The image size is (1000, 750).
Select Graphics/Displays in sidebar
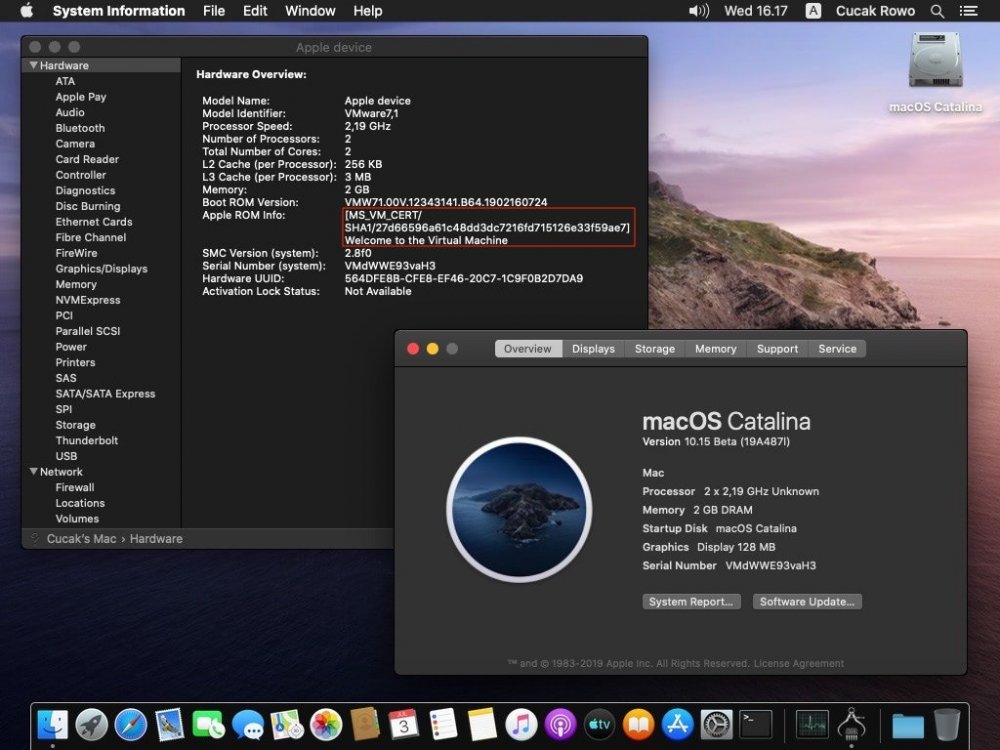(x=101, y=268)
